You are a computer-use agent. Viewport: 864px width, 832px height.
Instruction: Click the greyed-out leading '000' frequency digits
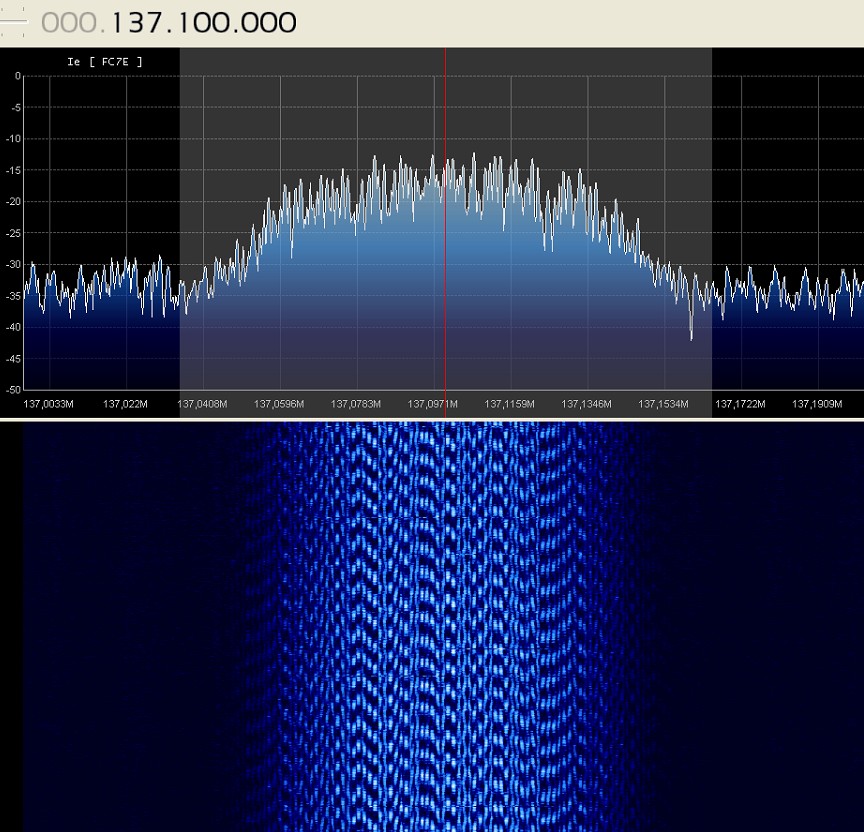69,23
